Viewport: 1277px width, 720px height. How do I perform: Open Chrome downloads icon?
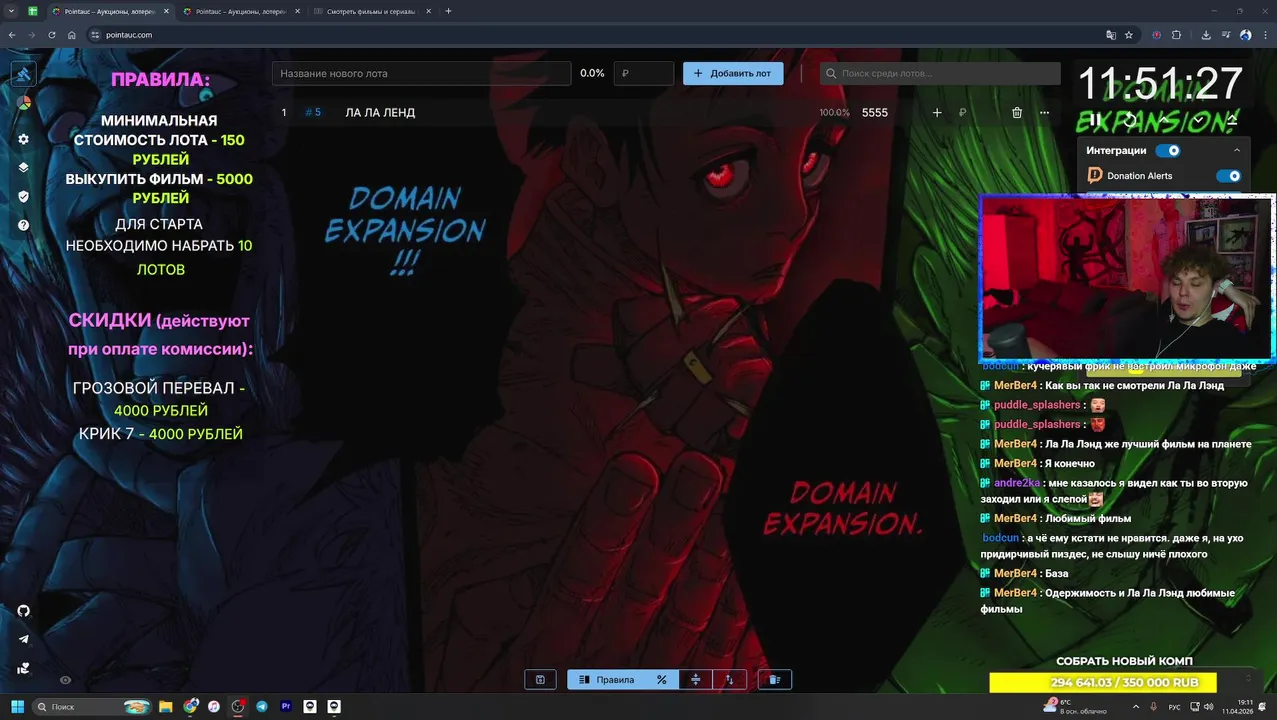[x=1206, y=35]
